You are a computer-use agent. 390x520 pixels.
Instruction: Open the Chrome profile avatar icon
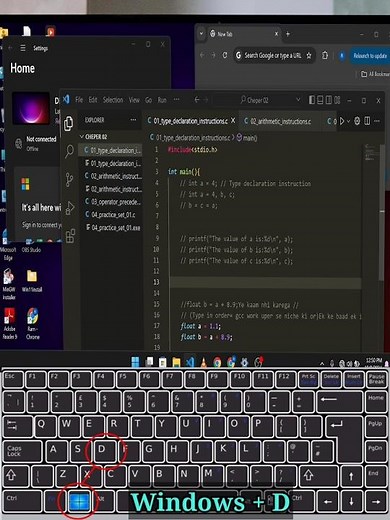tap(342, 56)
